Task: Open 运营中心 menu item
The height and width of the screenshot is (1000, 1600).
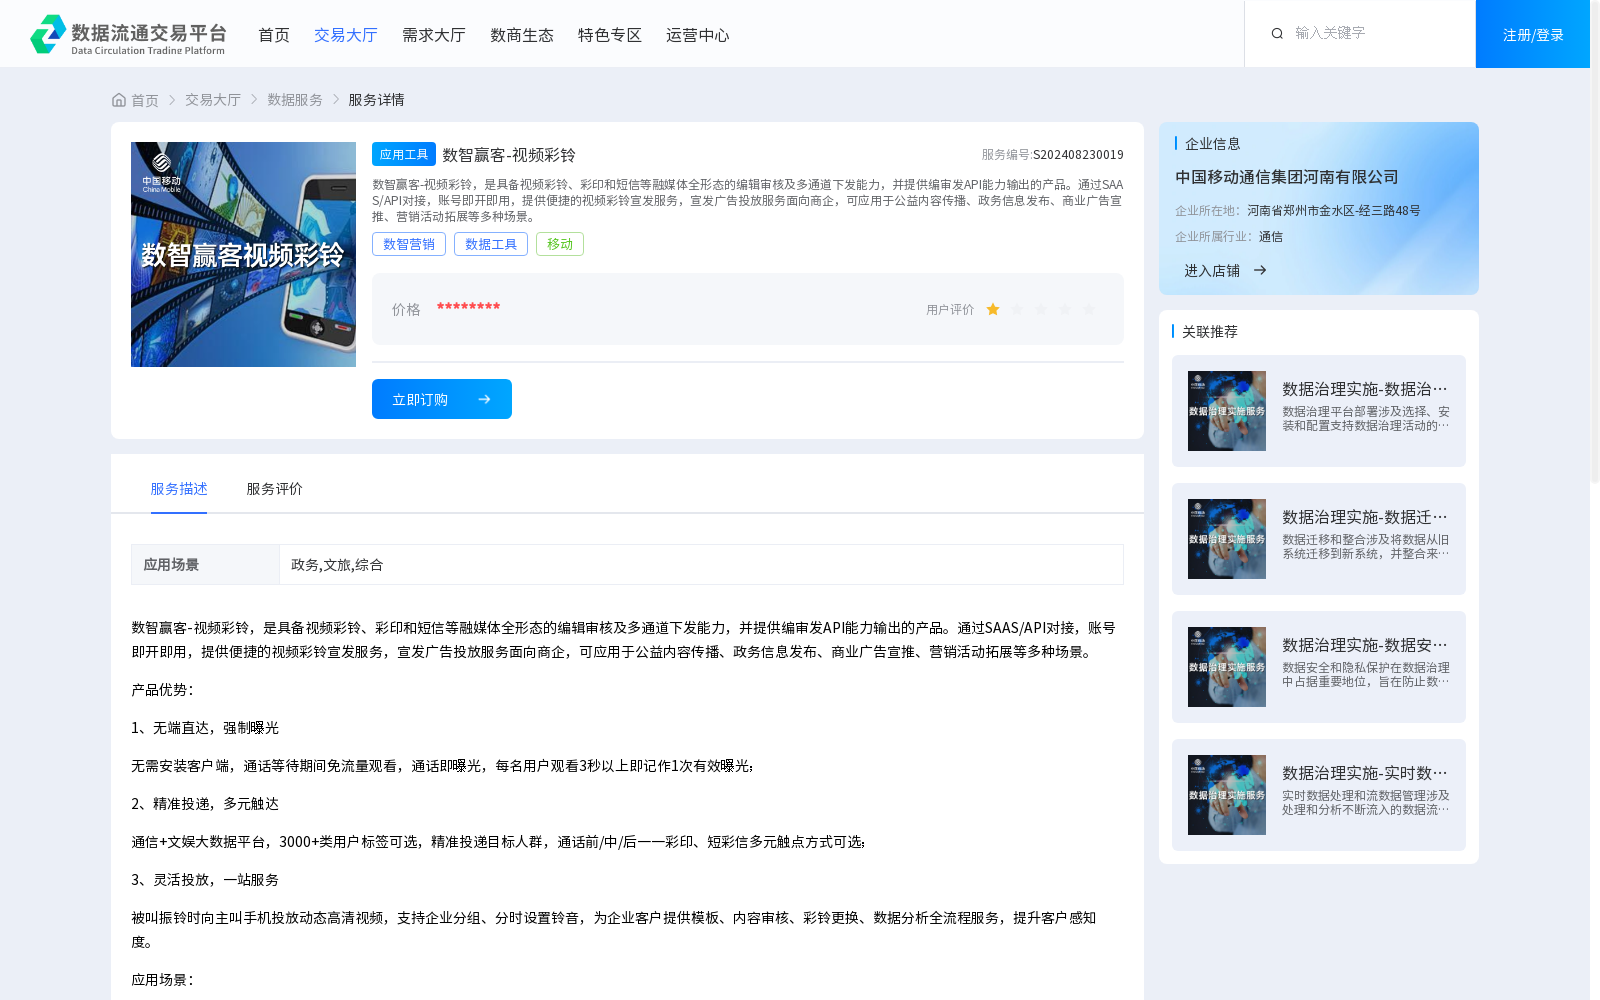Action: [698, 35]
